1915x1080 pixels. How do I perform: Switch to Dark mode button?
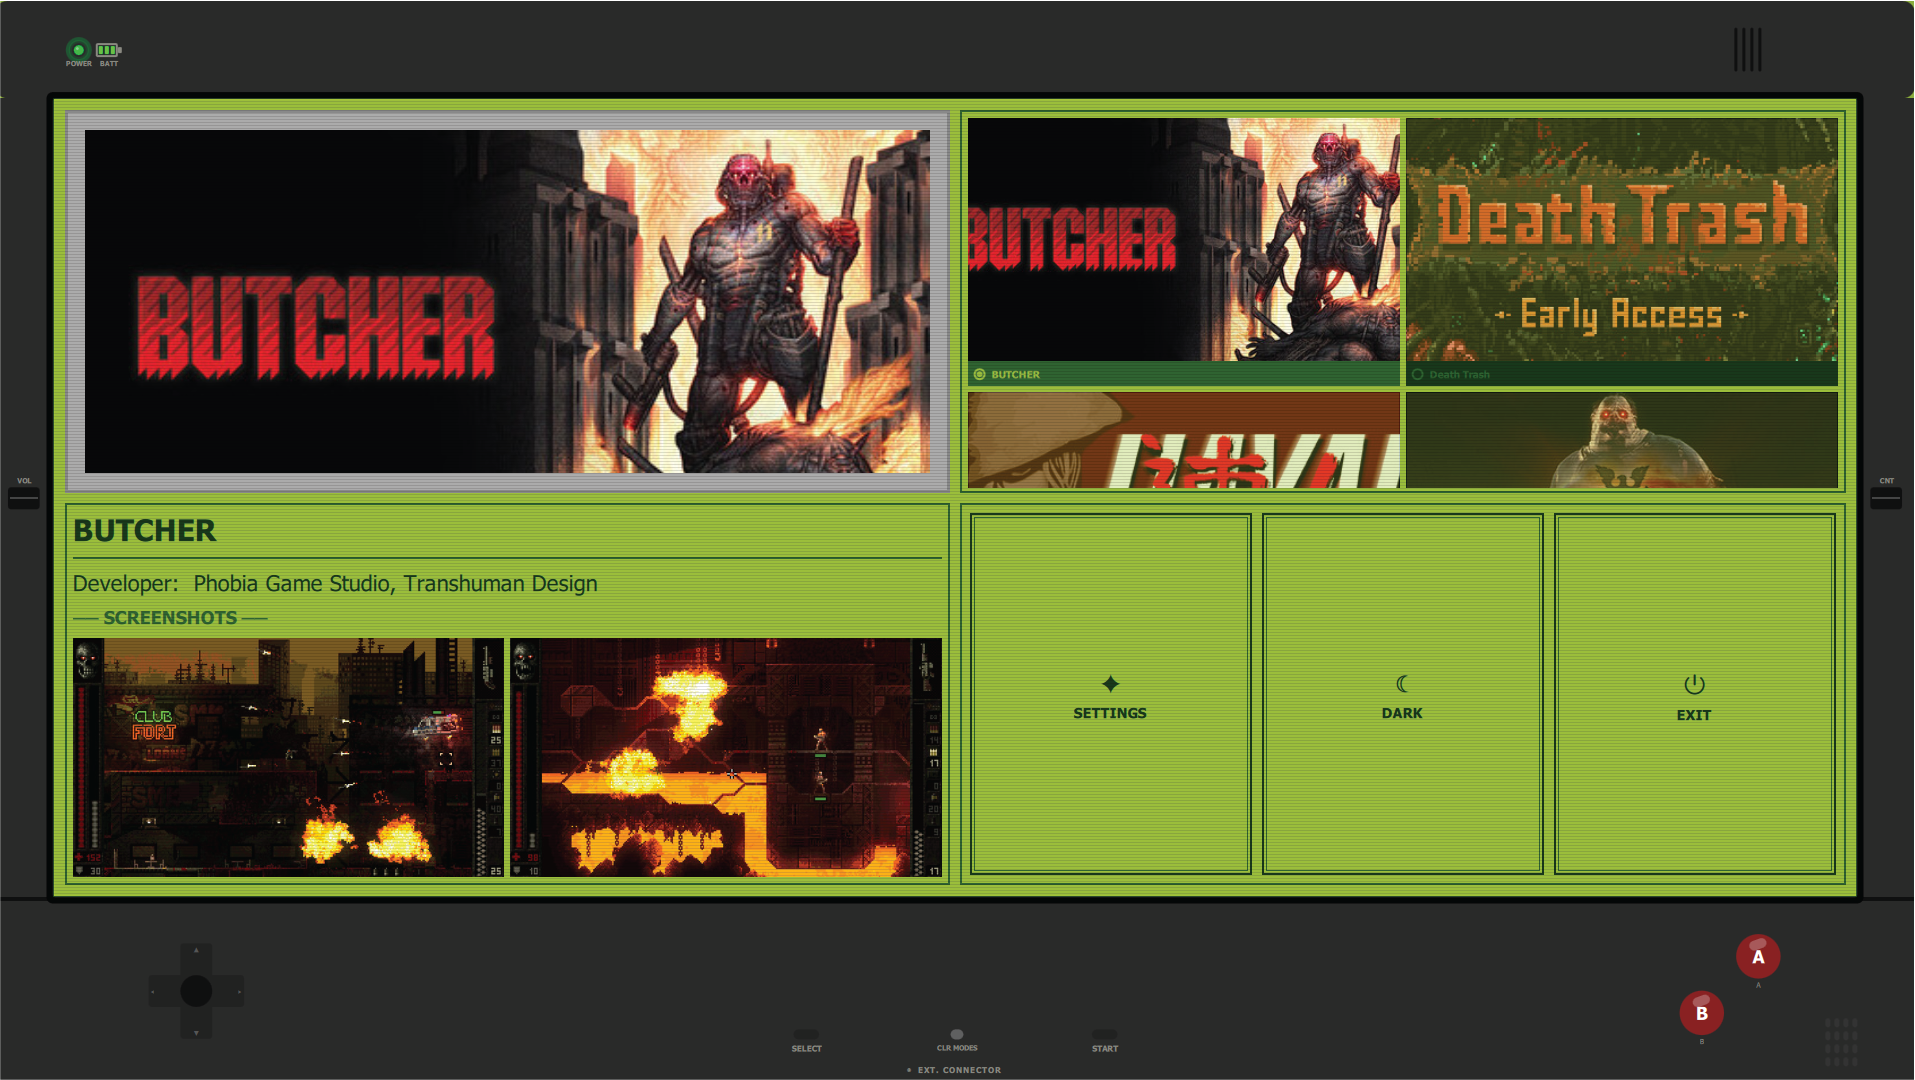[x=1402, y=694]
